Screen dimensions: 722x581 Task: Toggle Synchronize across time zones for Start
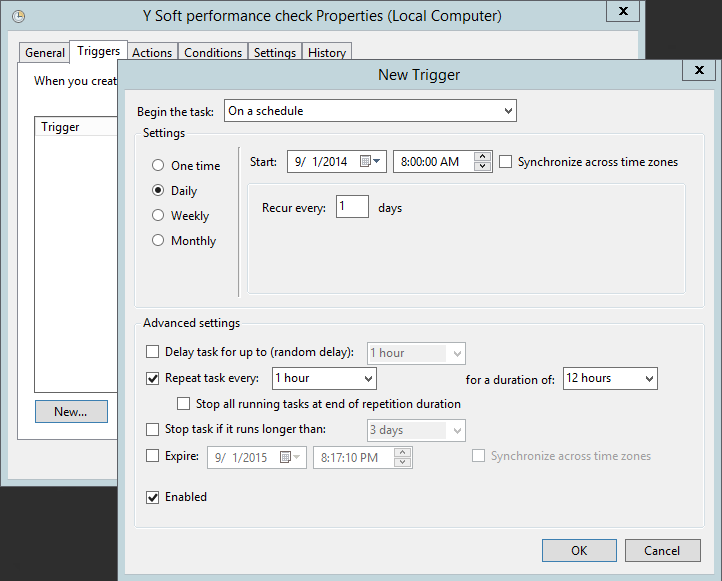506,162
